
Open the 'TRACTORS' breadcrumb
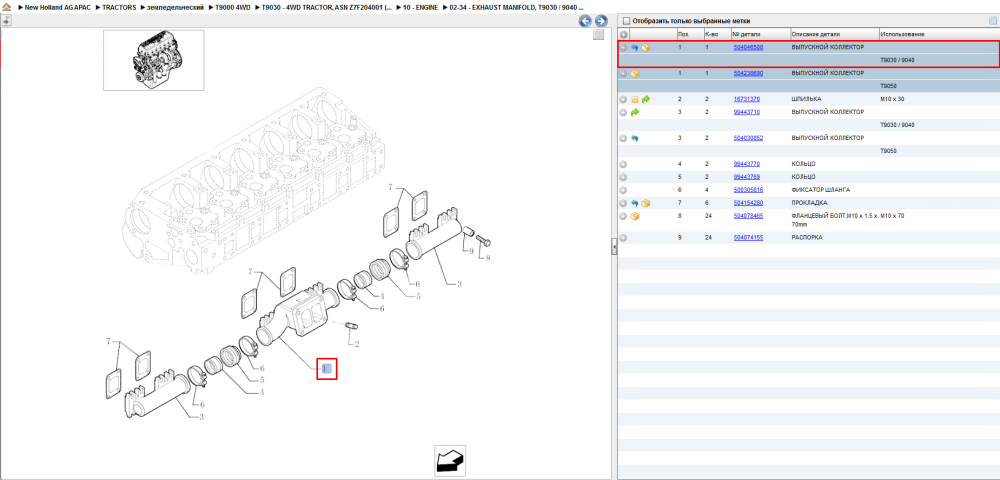coord(119,7)
